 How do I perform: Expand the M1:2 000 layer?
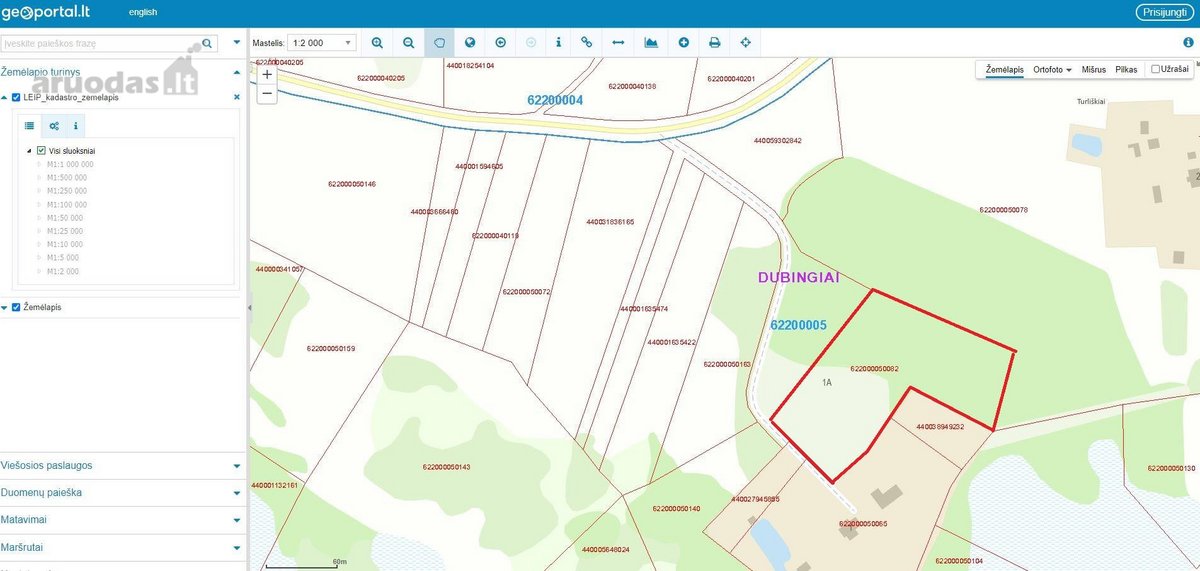click(41, 271)
